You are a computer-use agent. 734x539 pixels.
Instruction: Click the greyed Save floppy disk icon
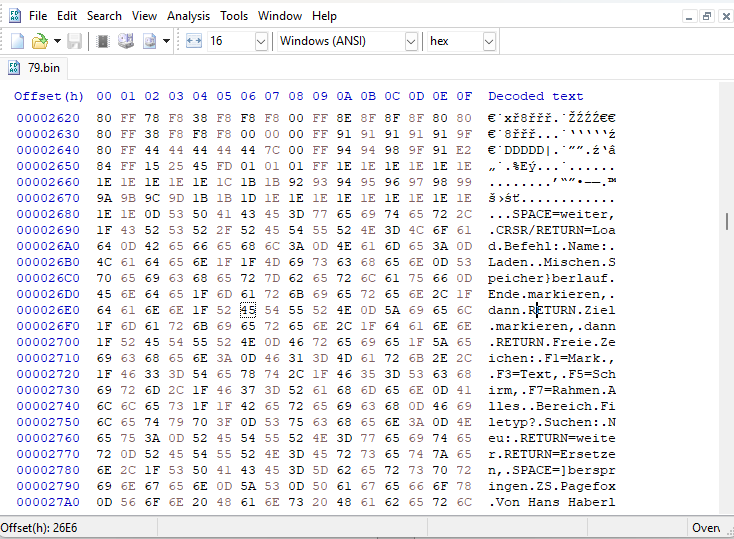74,41
